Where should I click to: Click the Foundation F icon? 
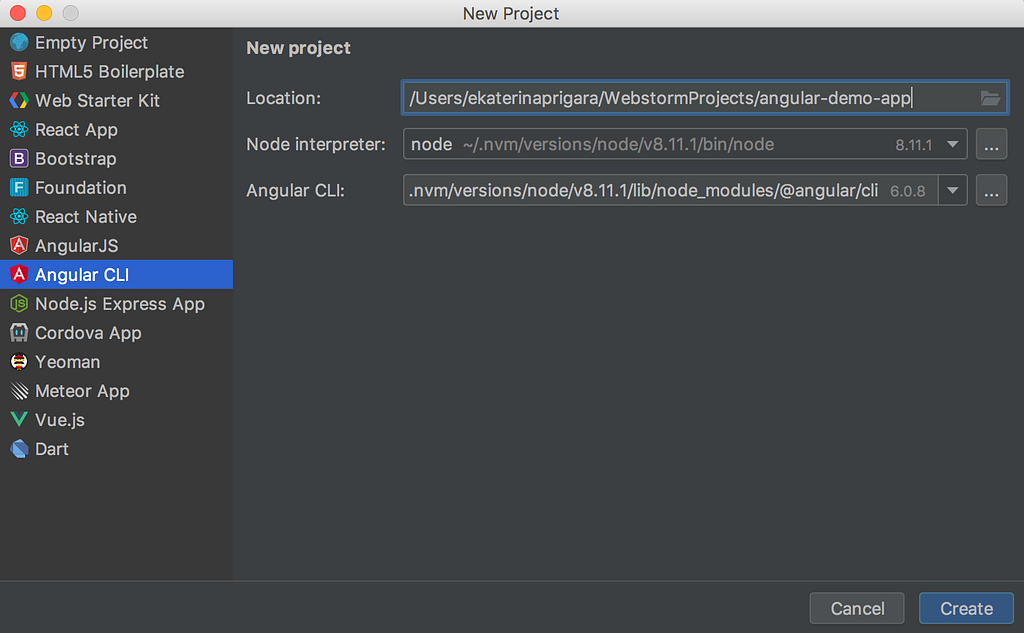pyautogui.click(x=19, y=188)
